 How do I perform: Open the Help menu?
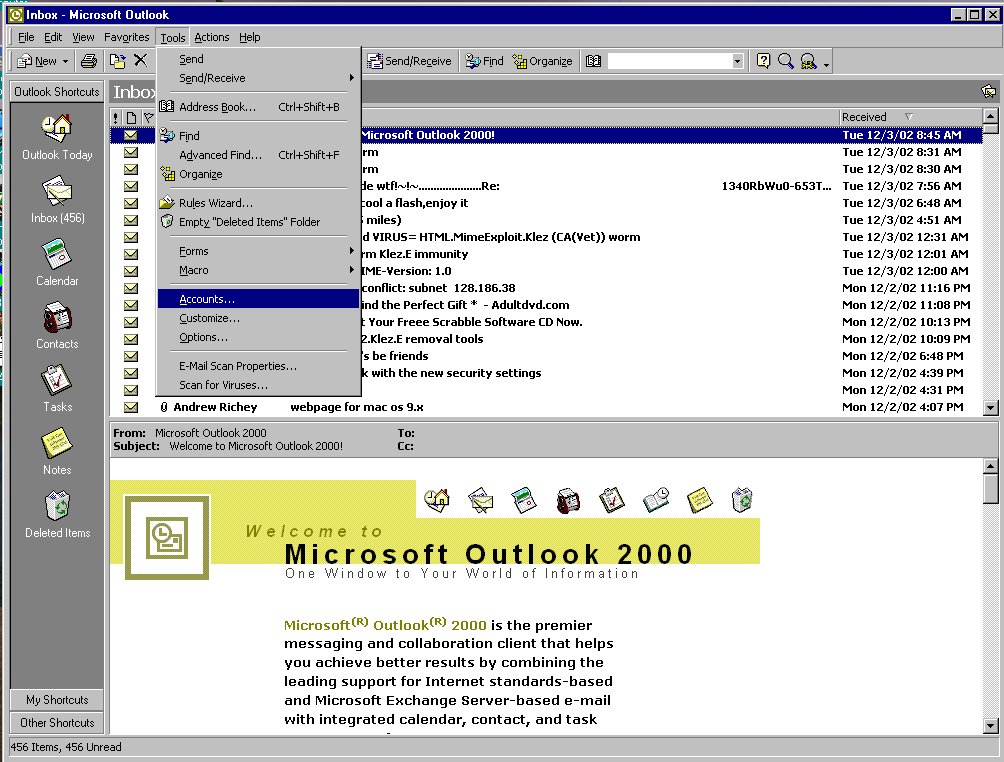click(250, 37)
